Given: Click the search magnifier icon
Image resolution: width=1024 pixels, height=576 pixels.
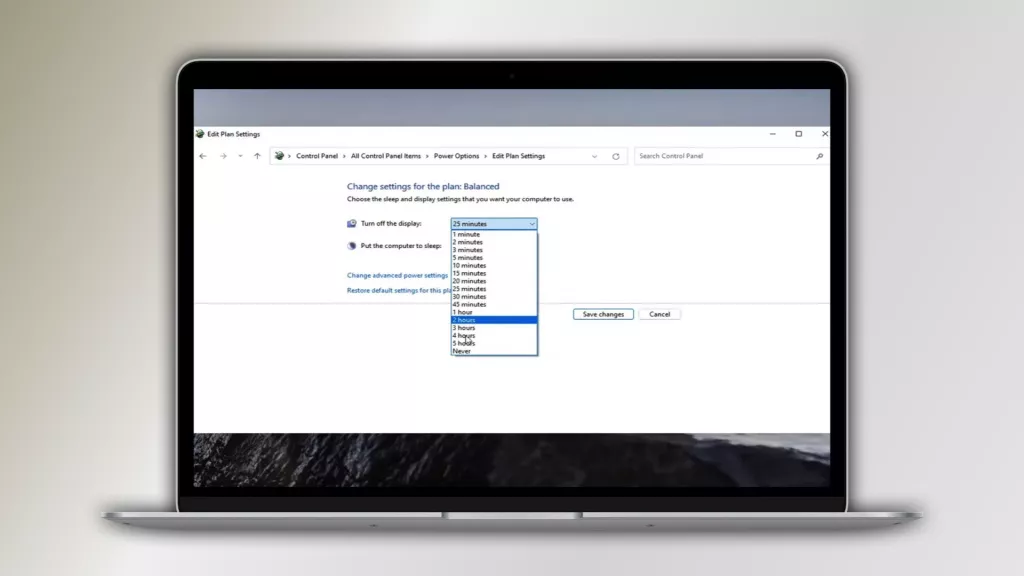Looking at the screenshot, I should pyautogui.click(x=820, y=156).
